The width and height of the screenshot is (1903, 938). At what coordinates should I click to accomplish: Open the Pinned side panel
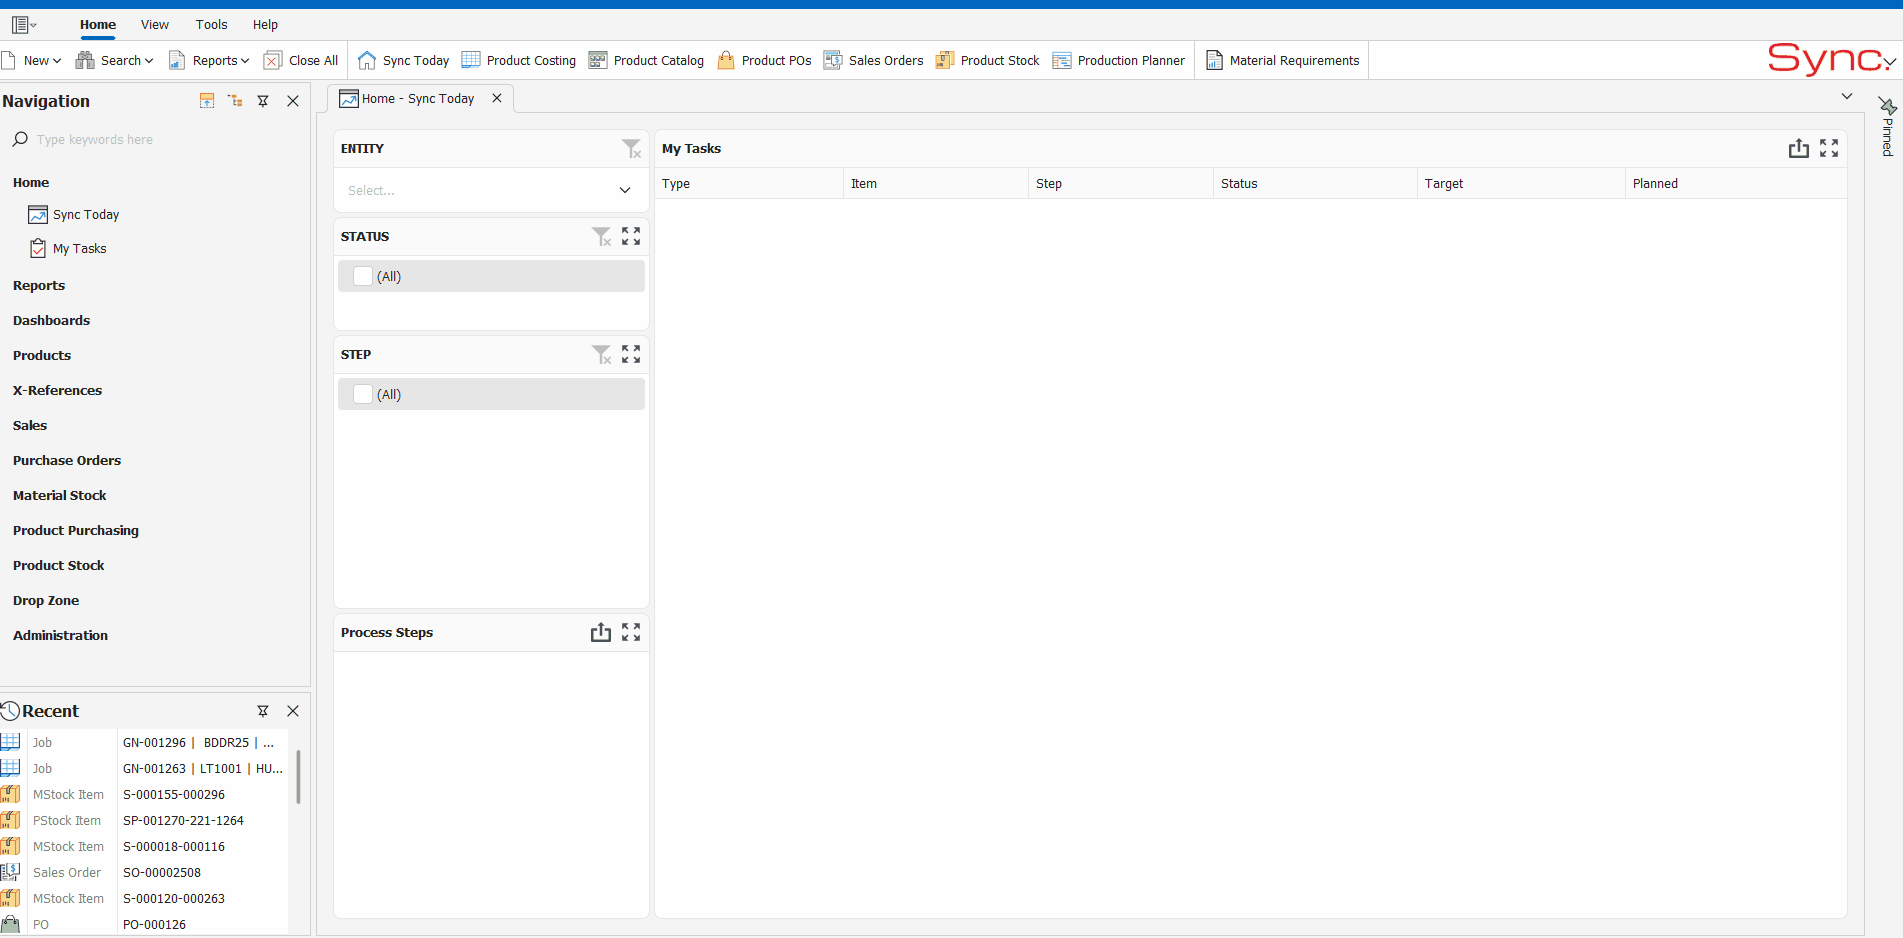click(x=1888, y=127)
